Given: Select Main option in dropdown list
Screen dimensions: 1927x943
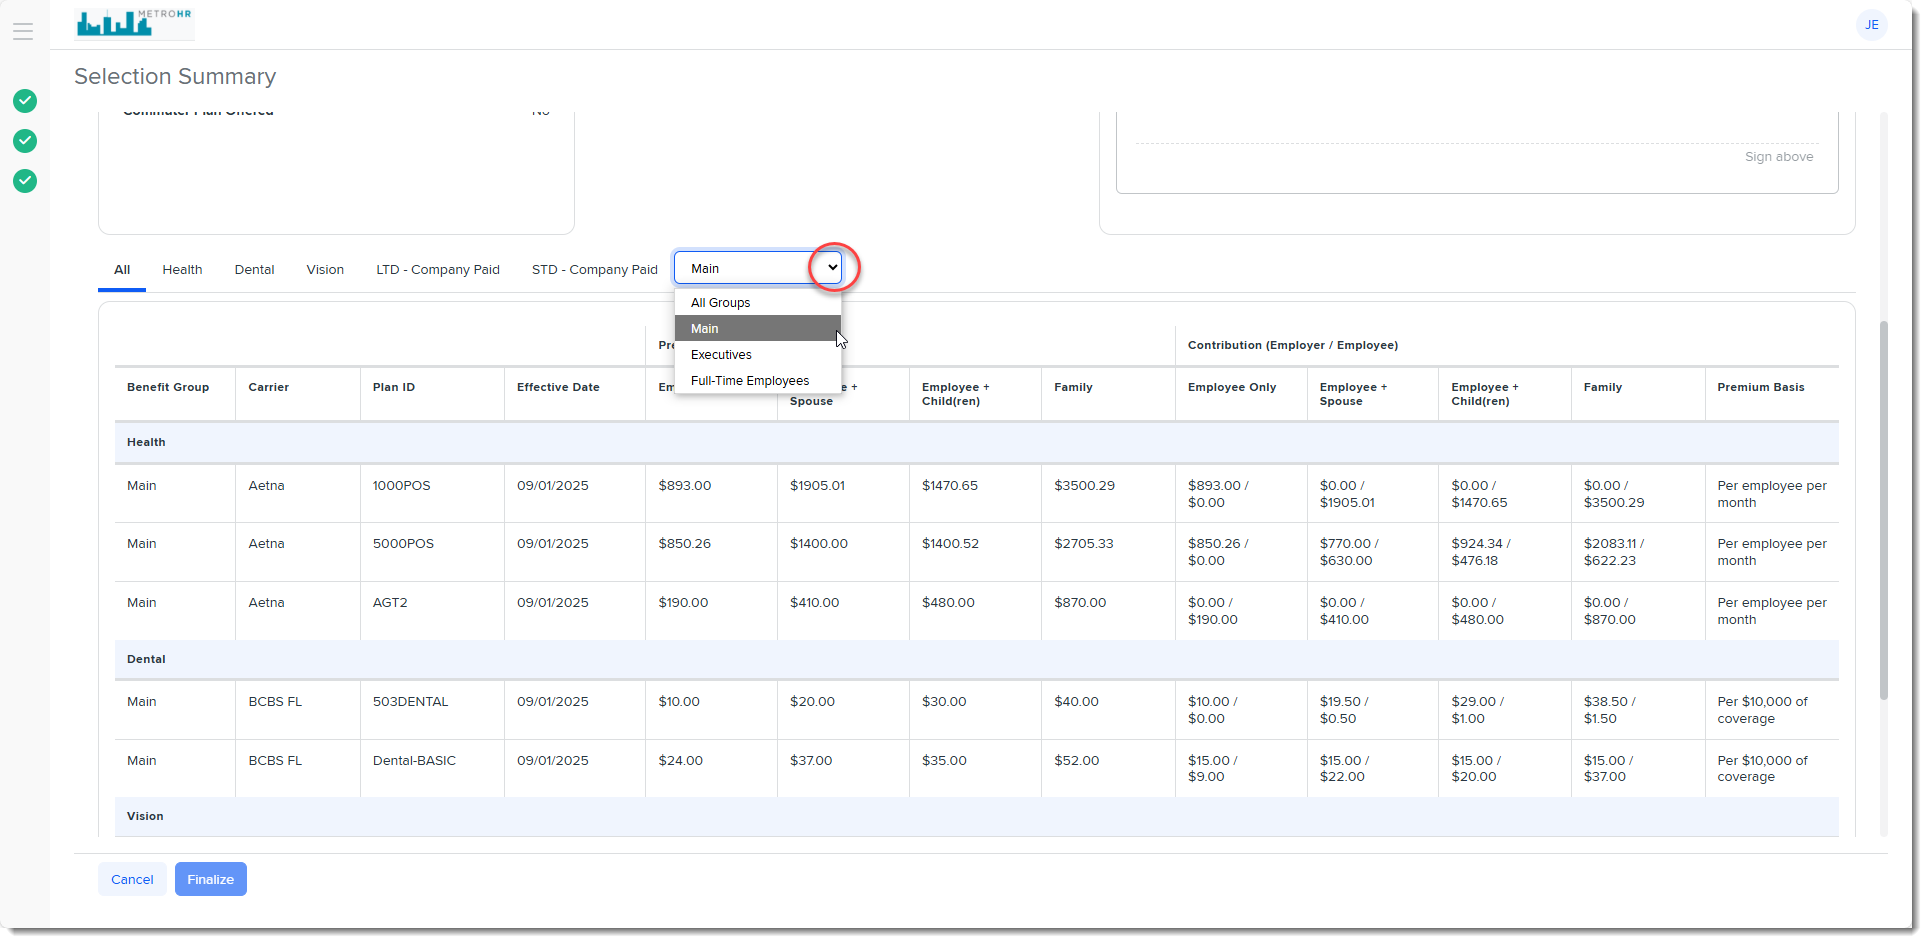Looking at the screenshot, I should (705, 329).
